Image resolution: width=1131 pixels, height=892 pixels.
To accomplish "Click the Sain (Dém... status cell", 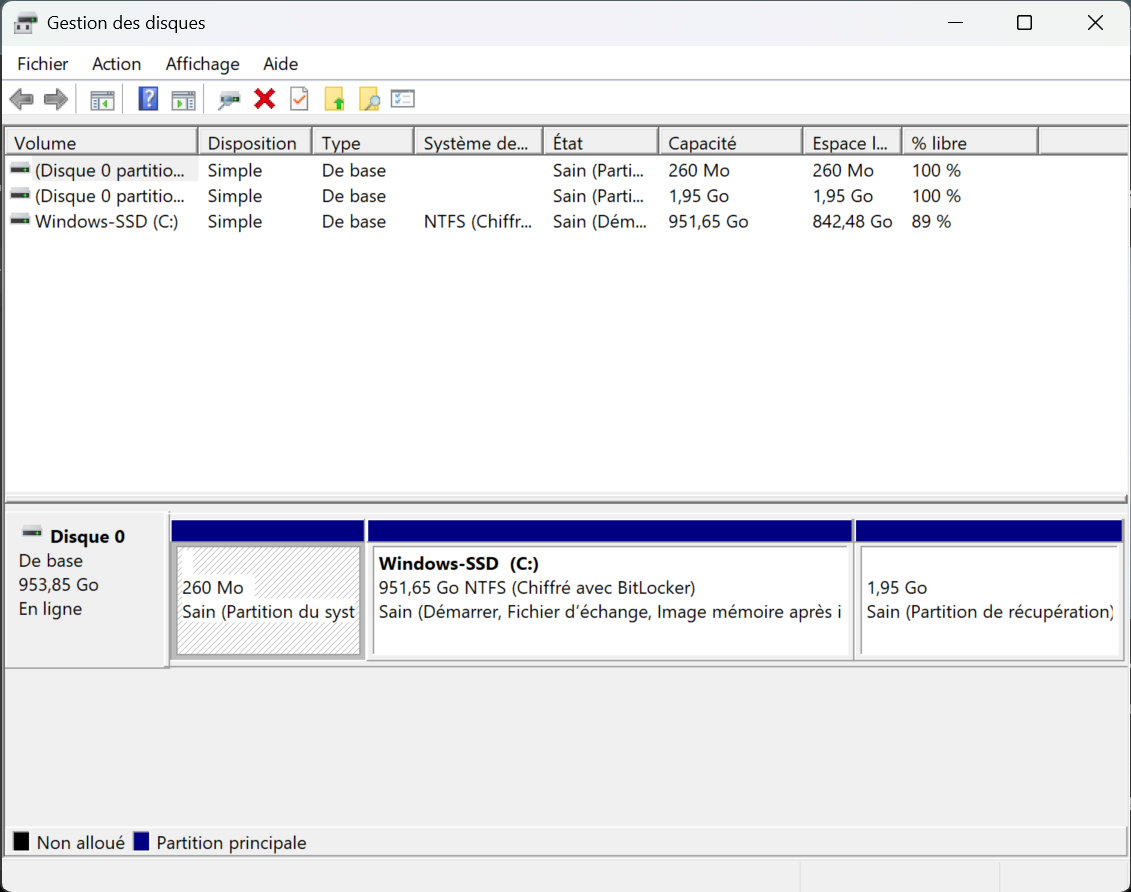I will [x=599, y=221].
